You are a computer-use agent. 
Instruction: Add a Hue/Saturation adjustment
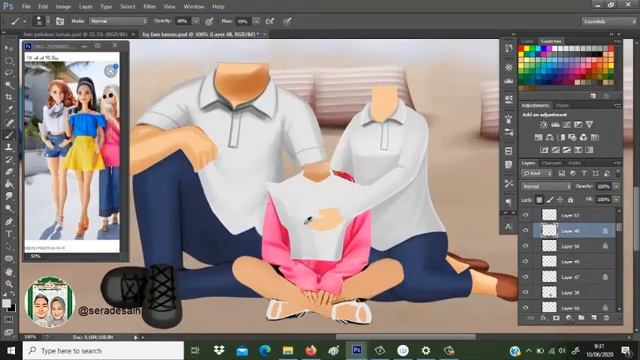pyautogui.click(x=538, y=137)
